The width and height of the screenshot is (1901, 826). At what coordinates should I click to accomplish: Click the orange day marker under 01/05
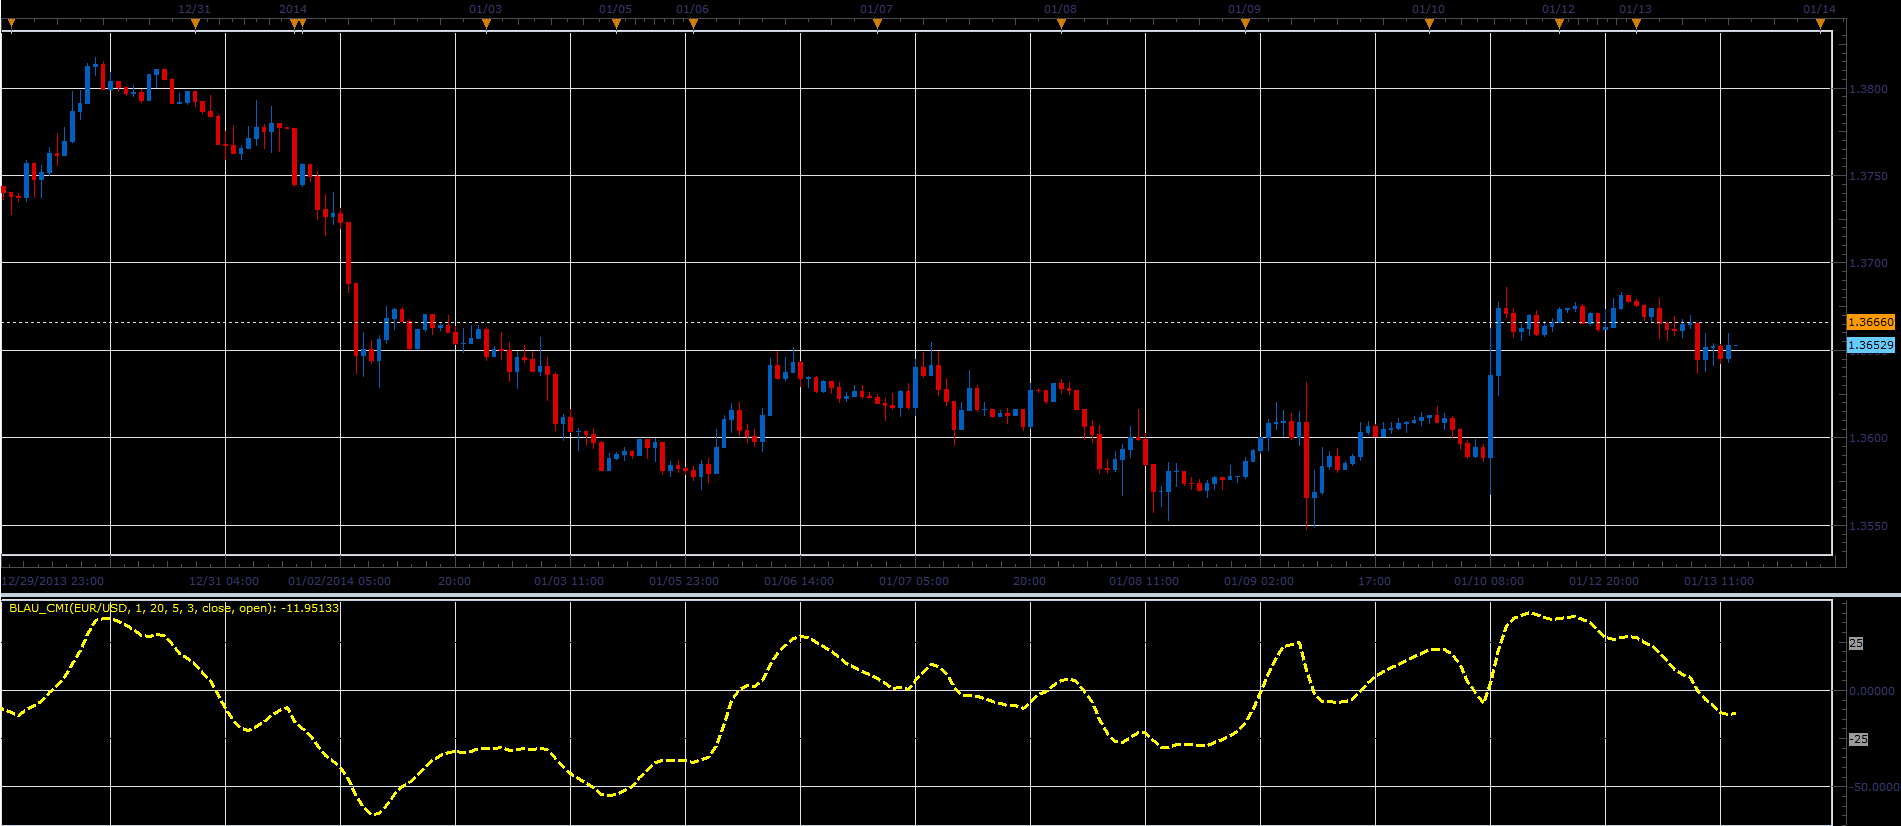616,26
